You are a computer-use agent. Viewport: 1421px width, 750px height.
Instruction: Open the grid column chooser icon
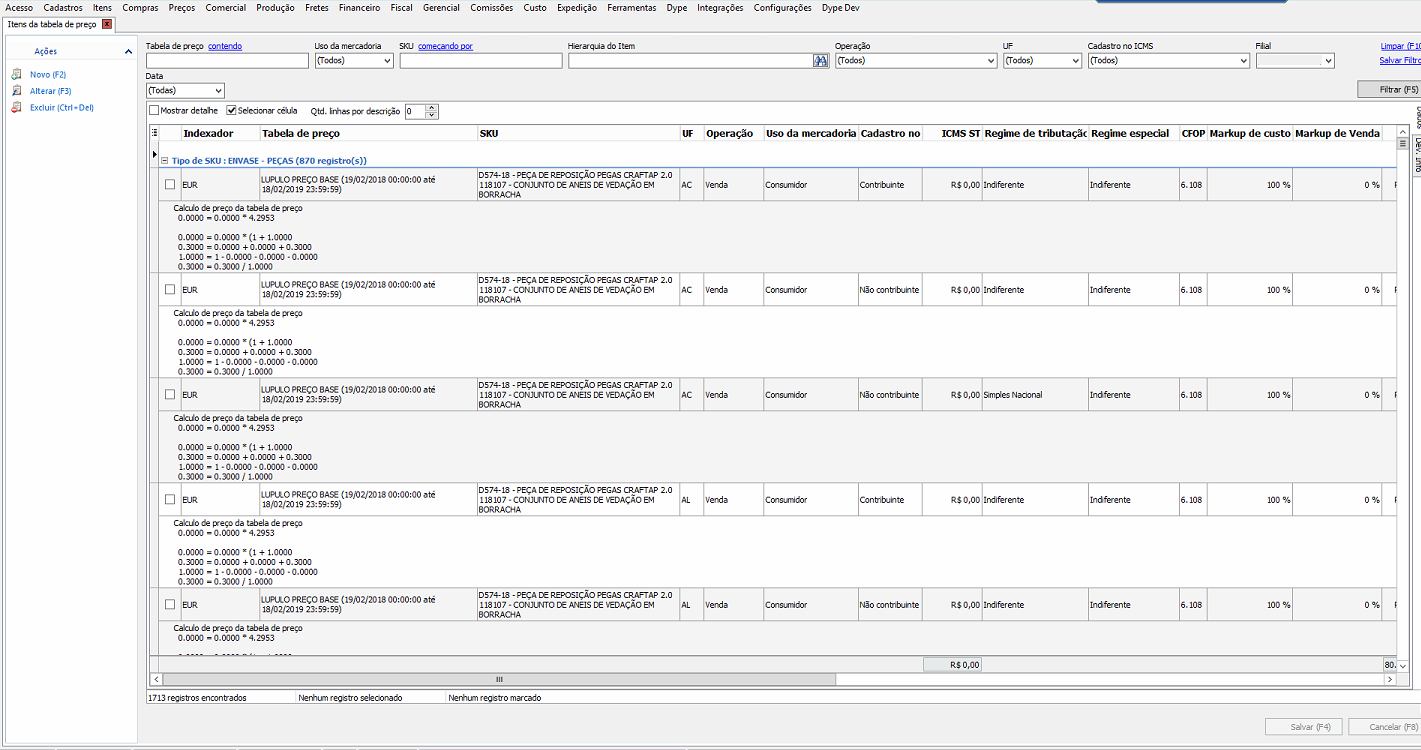coord(155,133)
